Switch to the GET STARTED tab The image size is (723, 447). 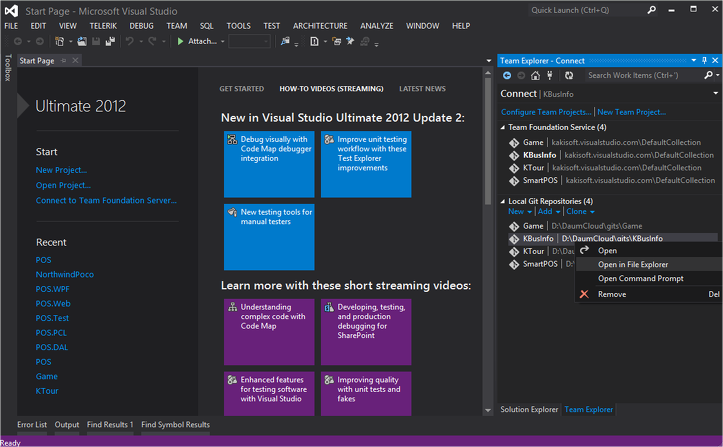click(242, 89)
